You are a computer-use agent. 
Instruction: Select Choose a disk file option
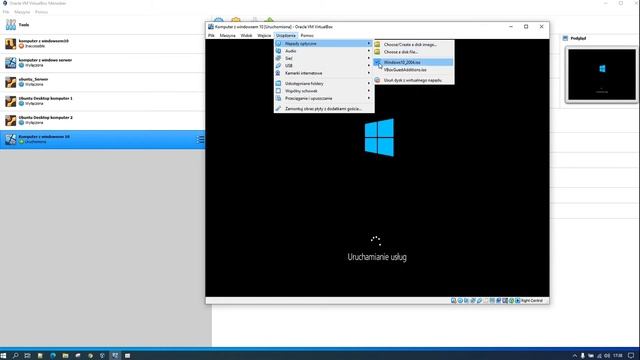tap(413, 52)
